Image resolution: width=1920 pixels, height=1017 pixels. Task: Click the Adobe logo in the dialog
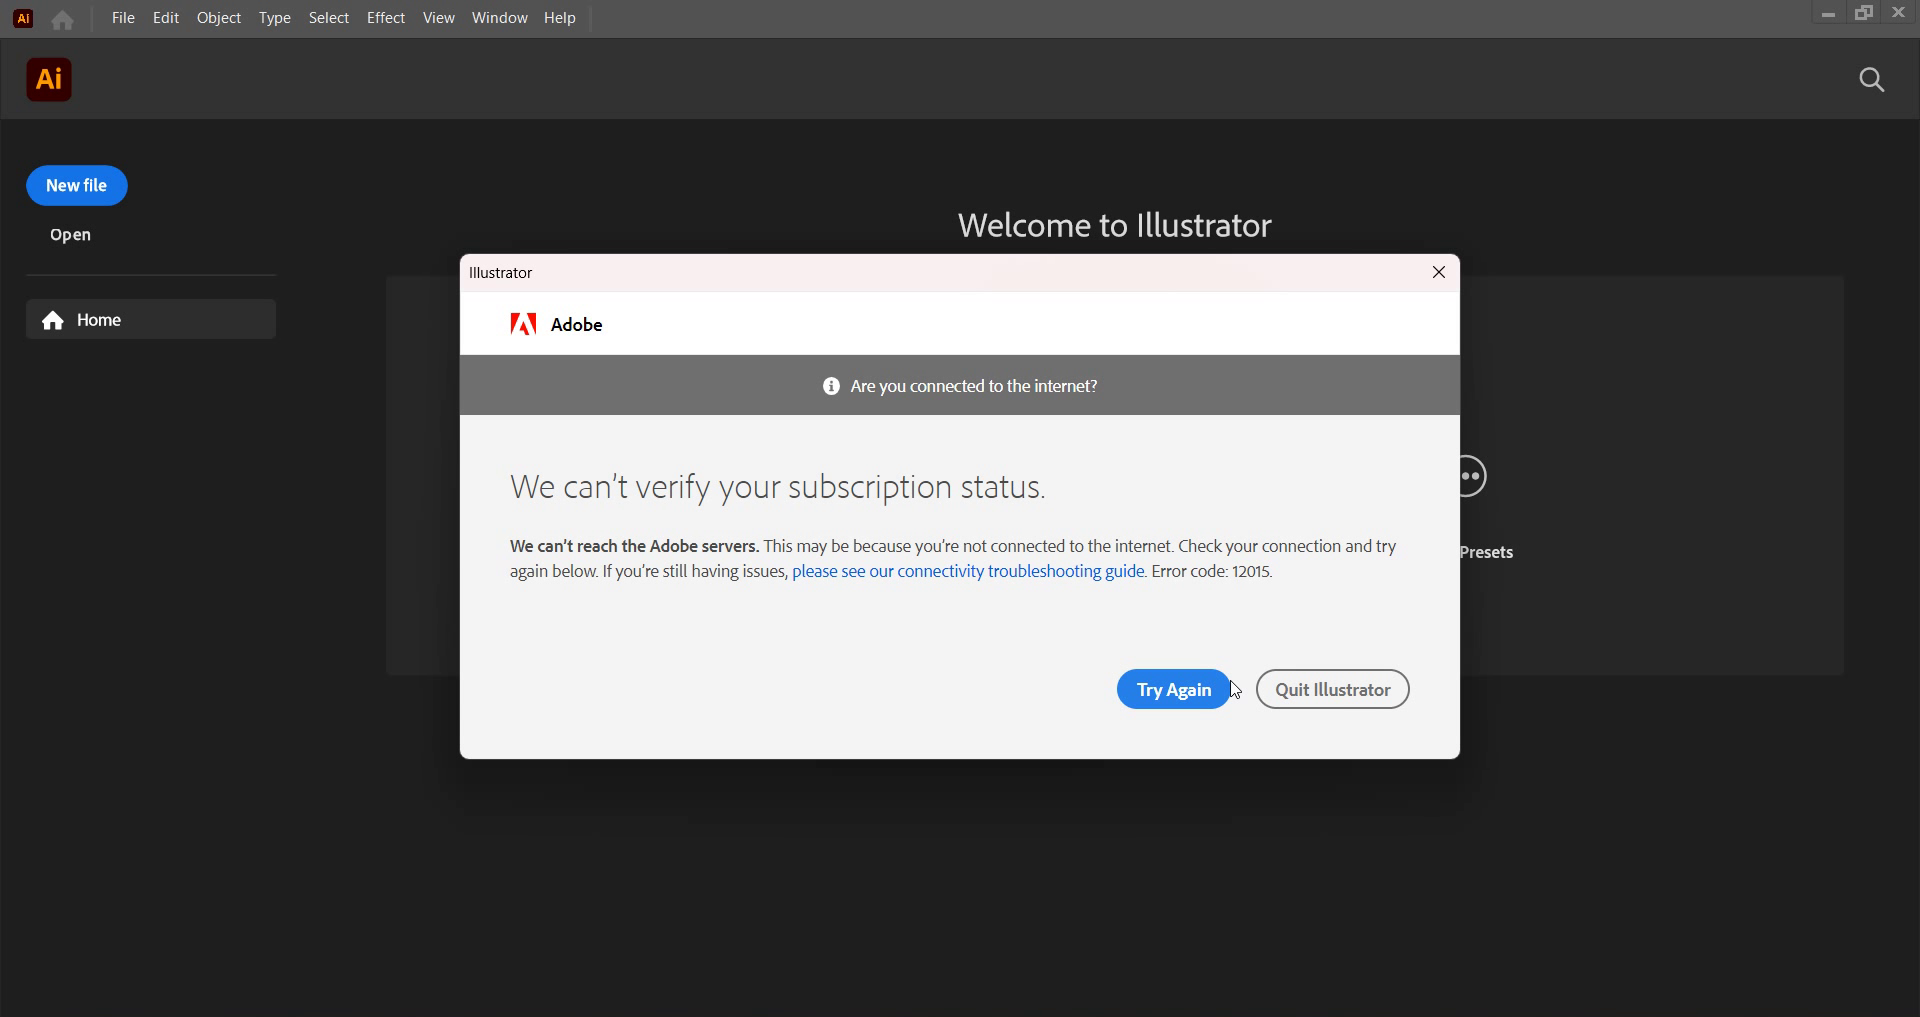[x=523, y=324]
